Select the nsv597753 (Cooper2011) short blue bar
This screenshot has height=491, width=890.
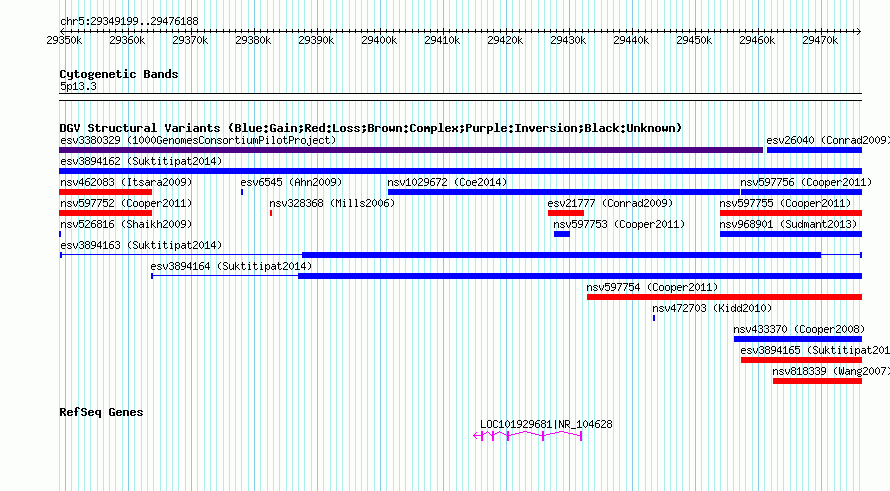click(562, 234)
